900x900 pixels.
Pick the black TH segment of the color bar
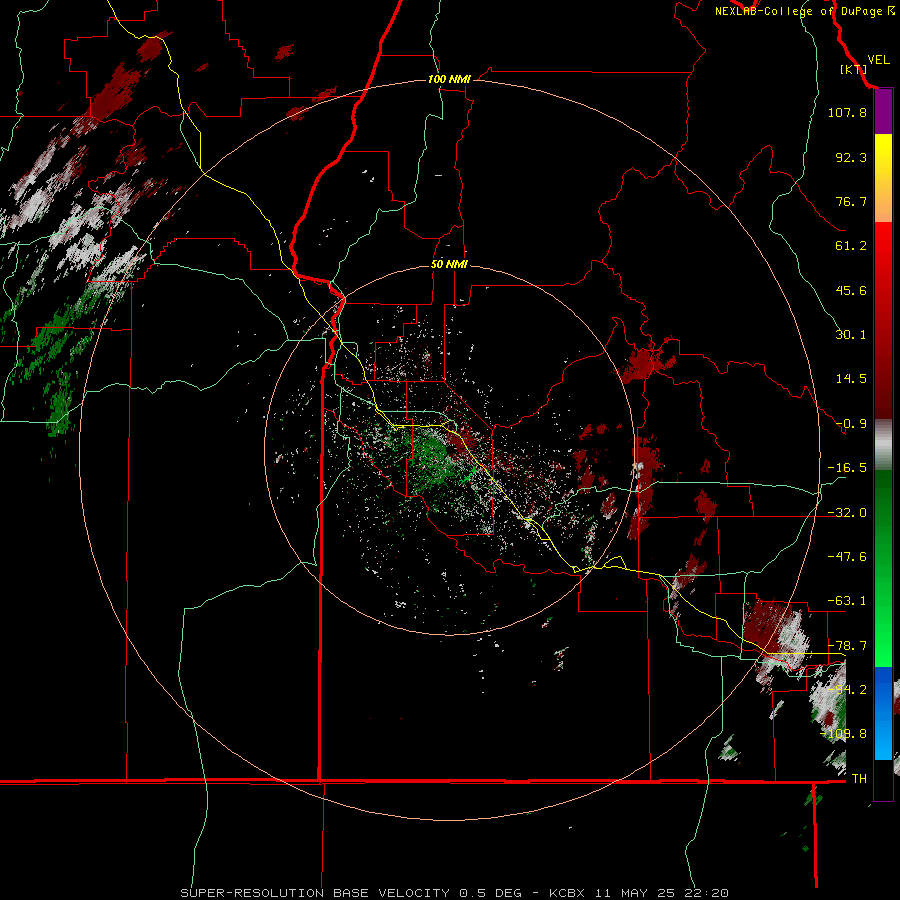(x=883, y=779)
